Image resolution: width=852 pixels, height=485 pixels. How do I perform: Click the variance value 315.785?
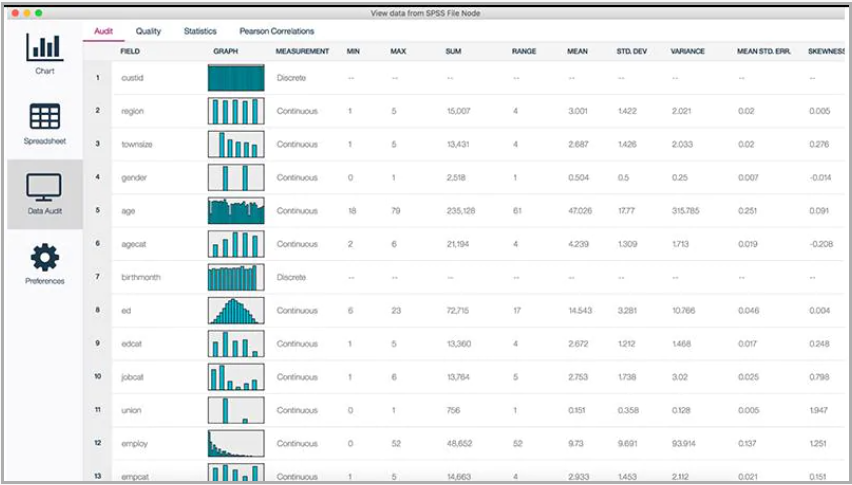685,211
